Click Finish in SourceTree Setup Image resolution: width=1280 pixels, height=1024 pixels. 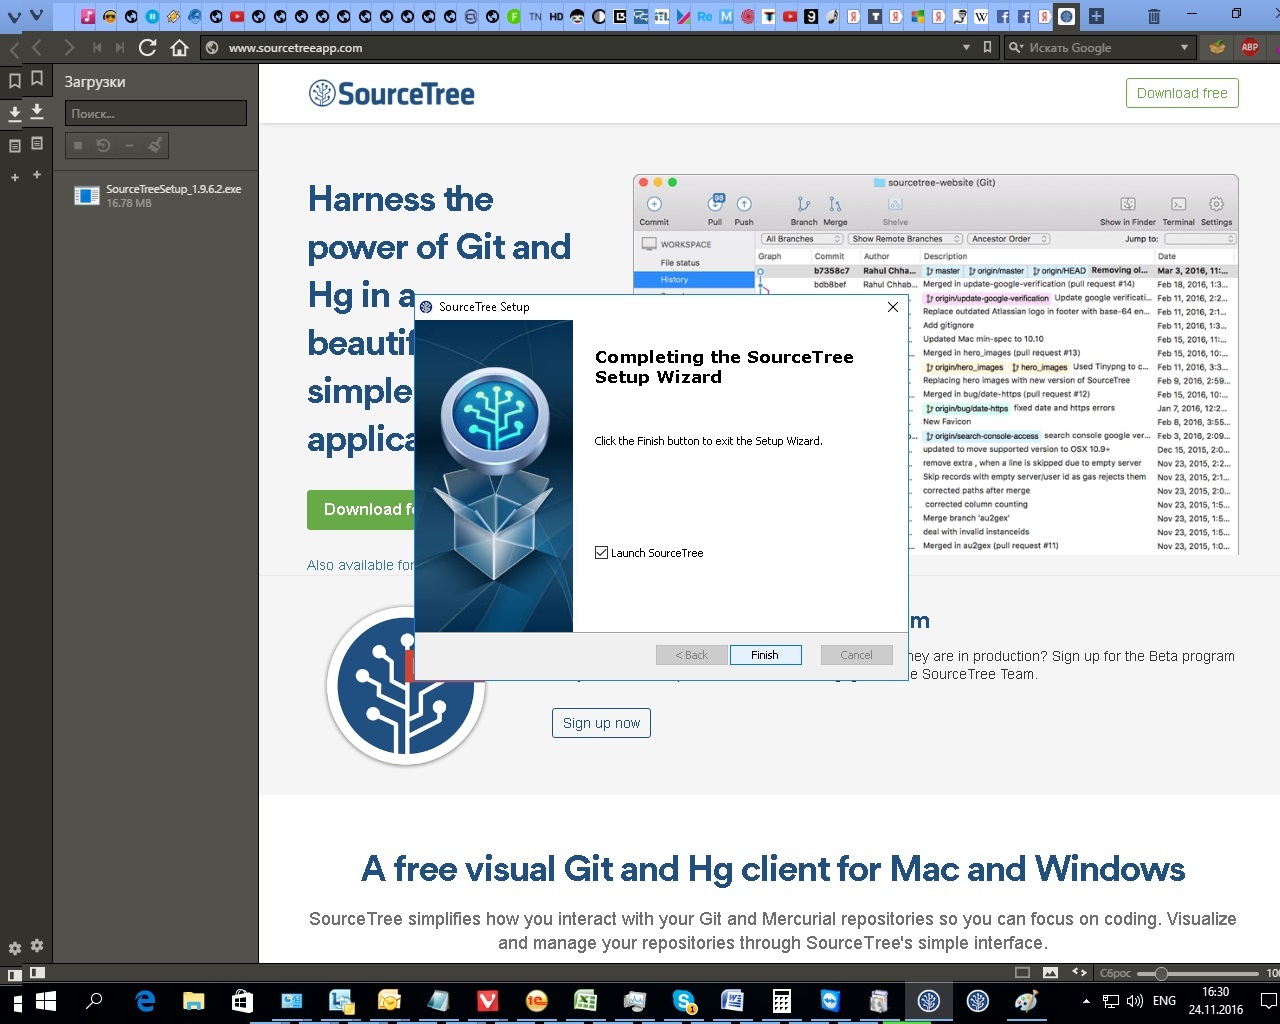point(765,655)
